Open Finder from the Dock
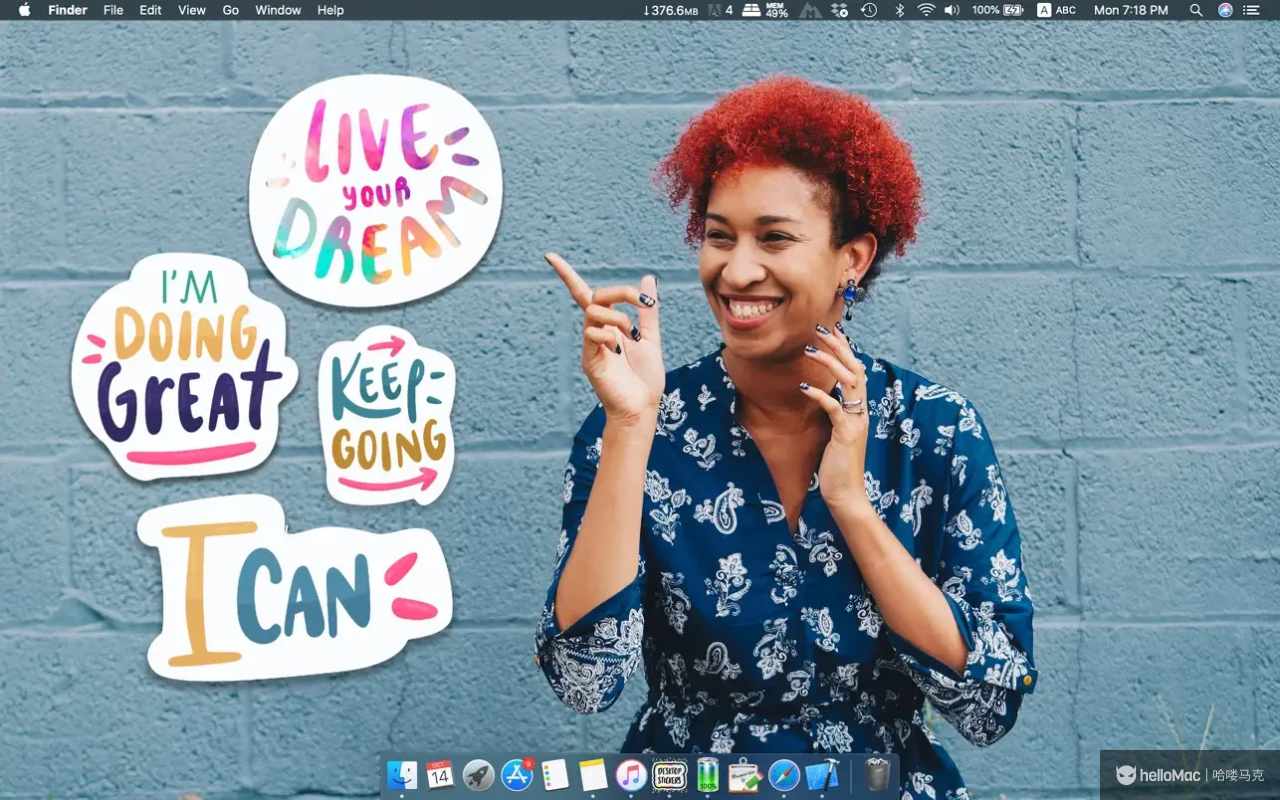Viewport: 1280px width, 800px height. [402, 775]
